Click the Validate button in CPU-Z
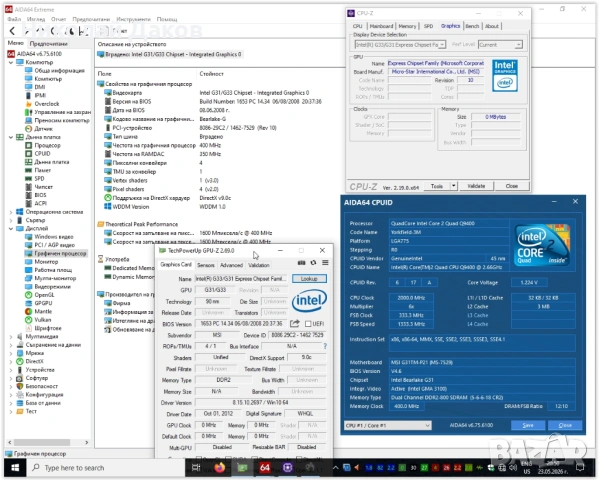 pos(476,186)
